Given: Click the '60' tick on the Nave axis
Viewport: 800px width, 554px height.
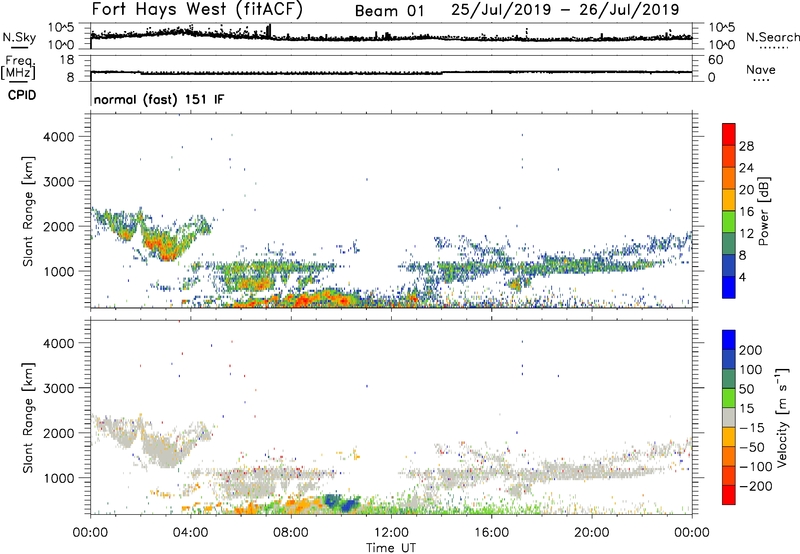Looking at the screenshot, I should pyautogui.click(x=716, y=60).
